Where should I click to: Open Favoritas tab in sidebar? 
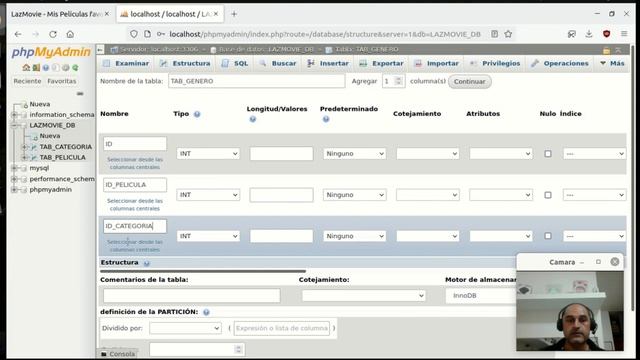click(x=62, y=81)
